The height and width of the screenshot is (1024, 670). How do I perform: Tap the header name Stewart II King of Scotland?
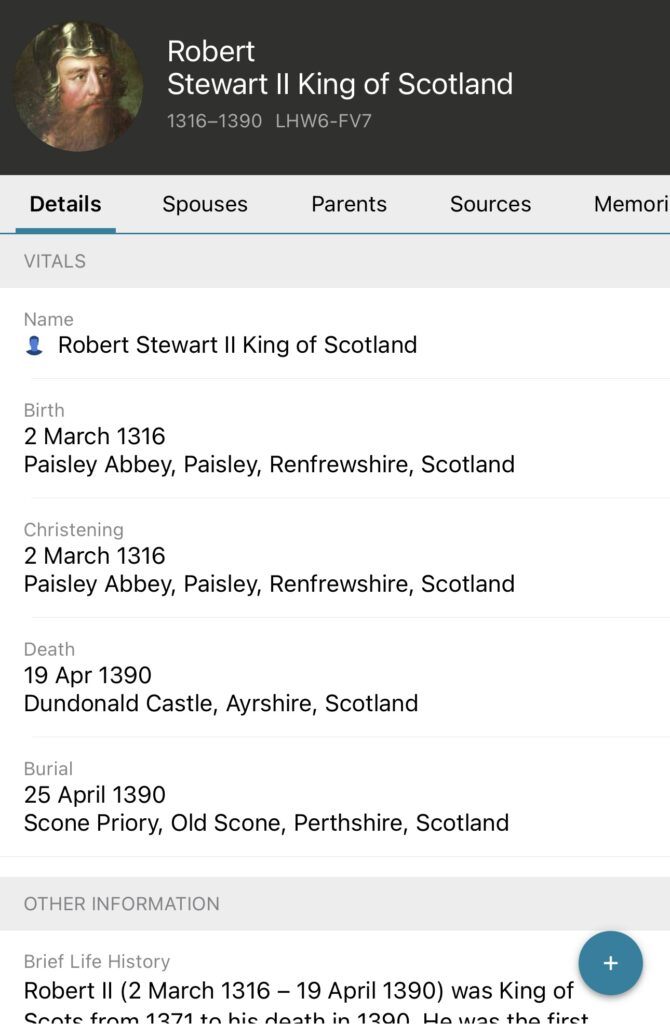click(340, 84)
